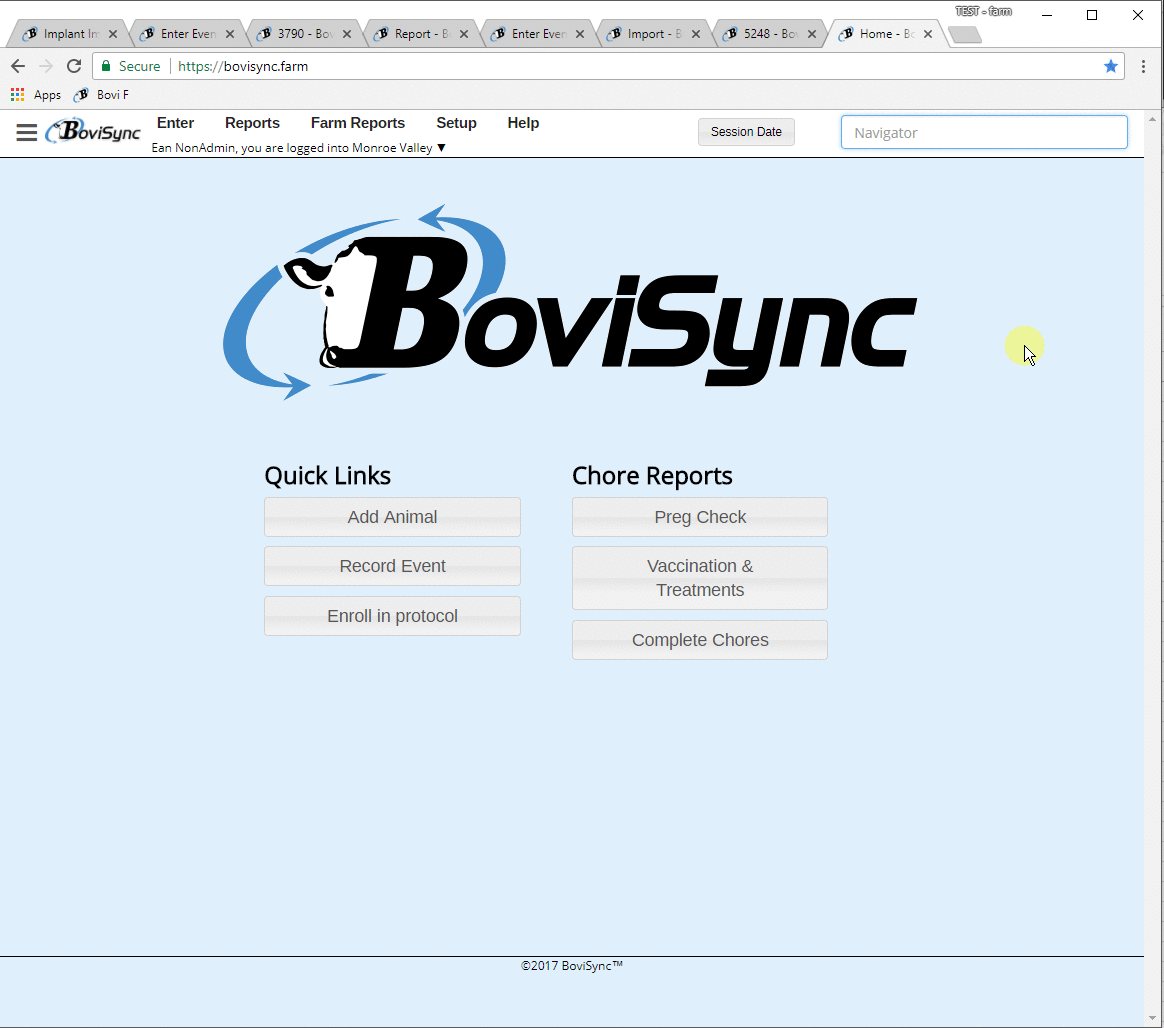The height and width of the screenshot is (1028, 1164).
Task: Click the browser forward arrow
Action: pyautogui.click(x=46, y=66)
